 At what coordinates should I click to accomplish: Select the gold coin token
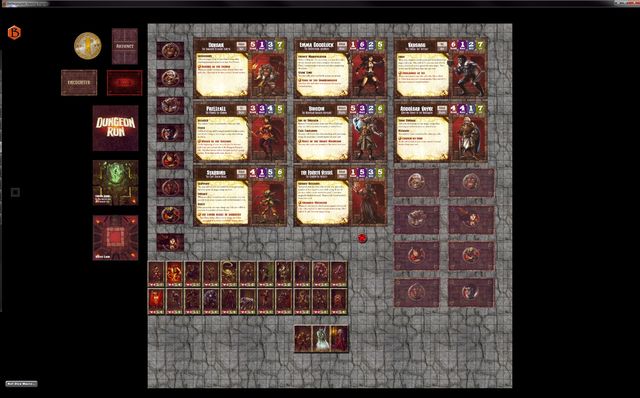(x=87, y=46)
